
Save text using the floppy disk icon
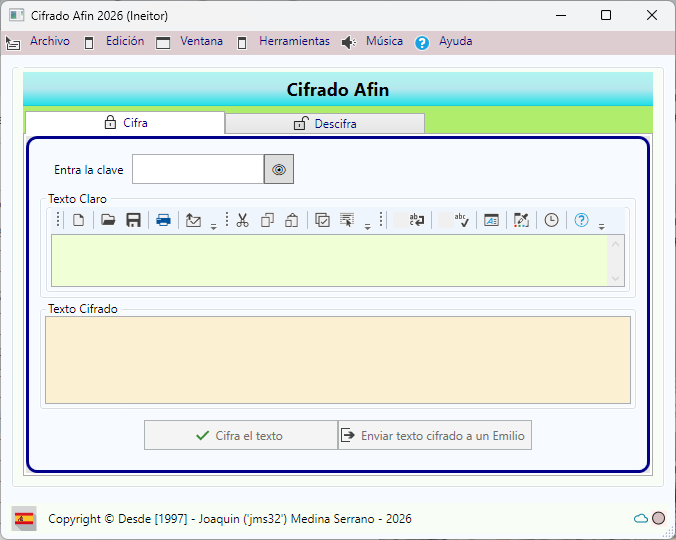[133, 220]
